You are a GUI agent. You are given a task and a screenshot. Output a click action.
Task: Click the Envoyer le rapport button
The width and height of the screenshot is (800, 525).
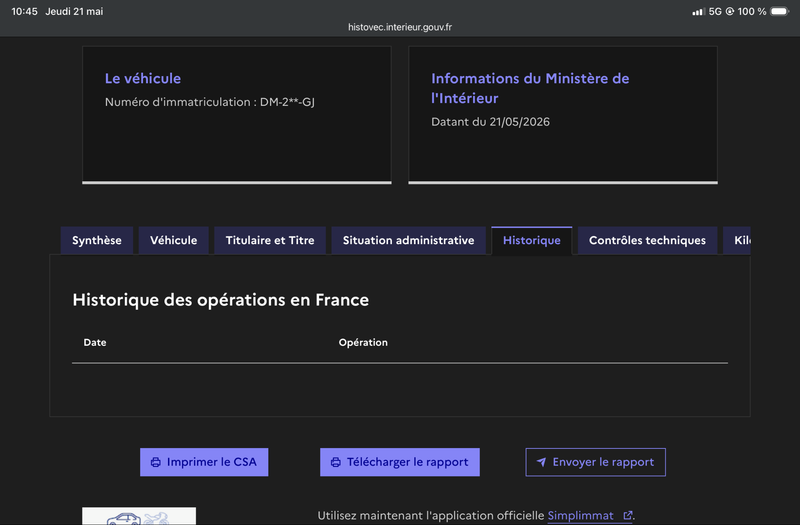[x=595, y=462]
